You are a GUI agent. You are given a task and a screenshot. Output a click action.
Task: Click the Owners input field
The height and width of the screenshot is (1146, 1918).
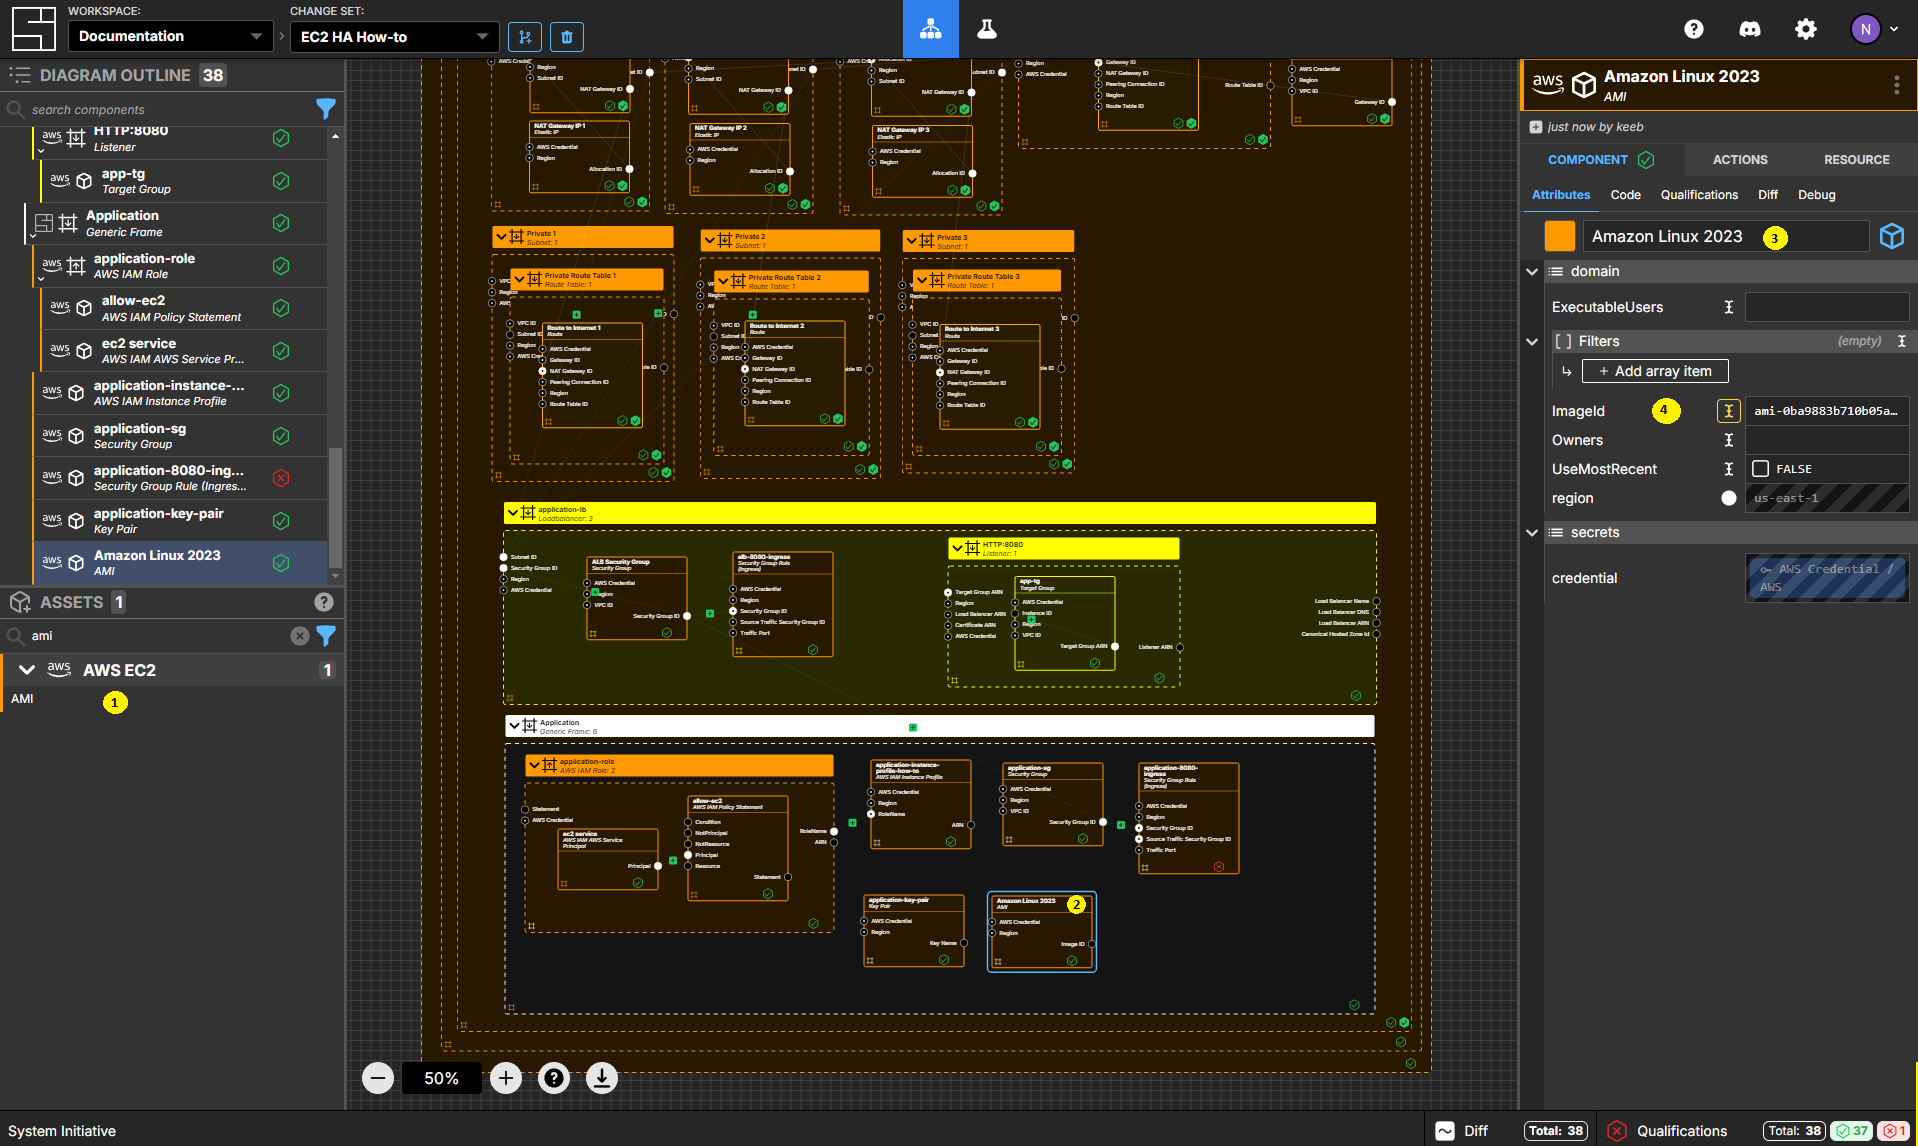pyautogui.click(x=1826, y=440)
